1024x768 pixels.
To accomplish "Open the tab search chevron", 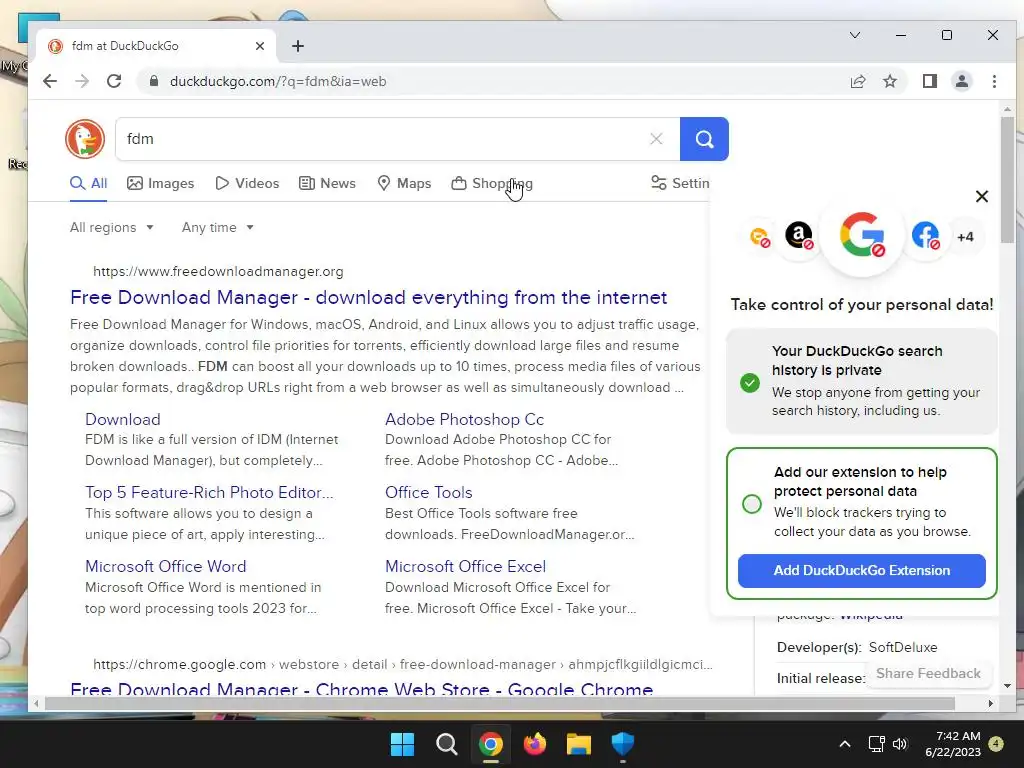I will pos(855,35).
